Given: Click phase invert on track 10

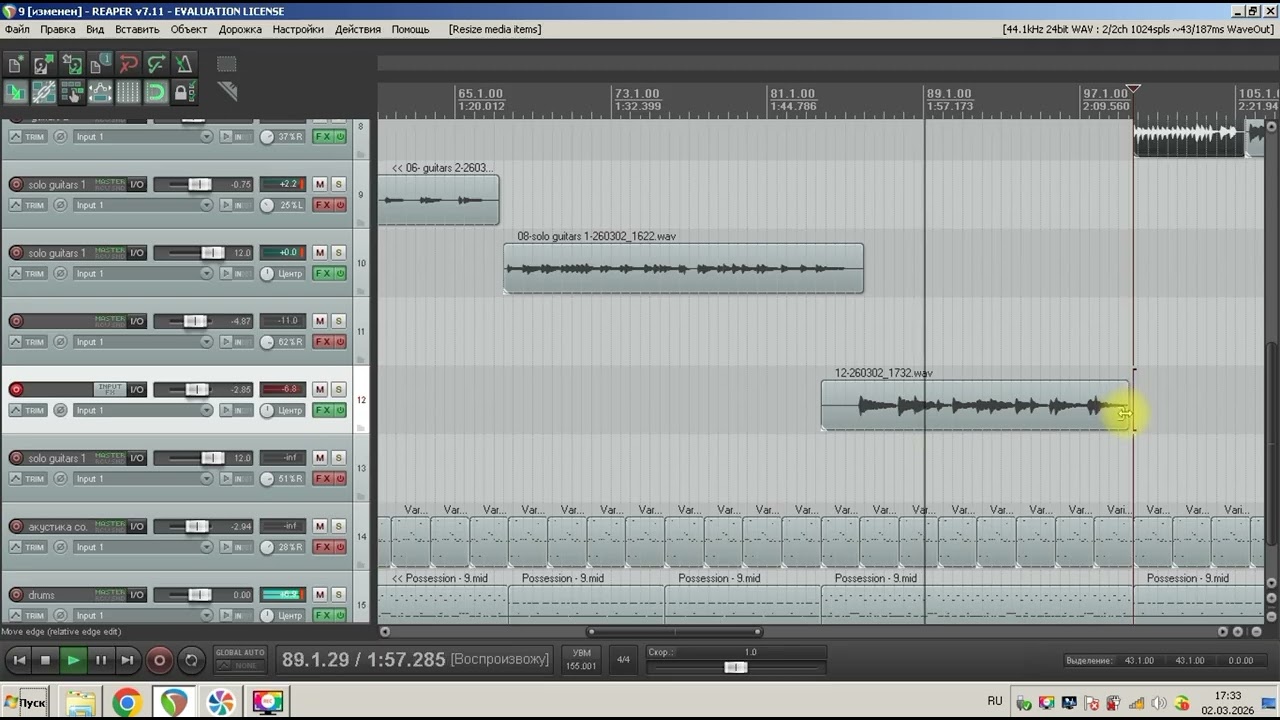Looking at the screenshot, I should (60, 274).
